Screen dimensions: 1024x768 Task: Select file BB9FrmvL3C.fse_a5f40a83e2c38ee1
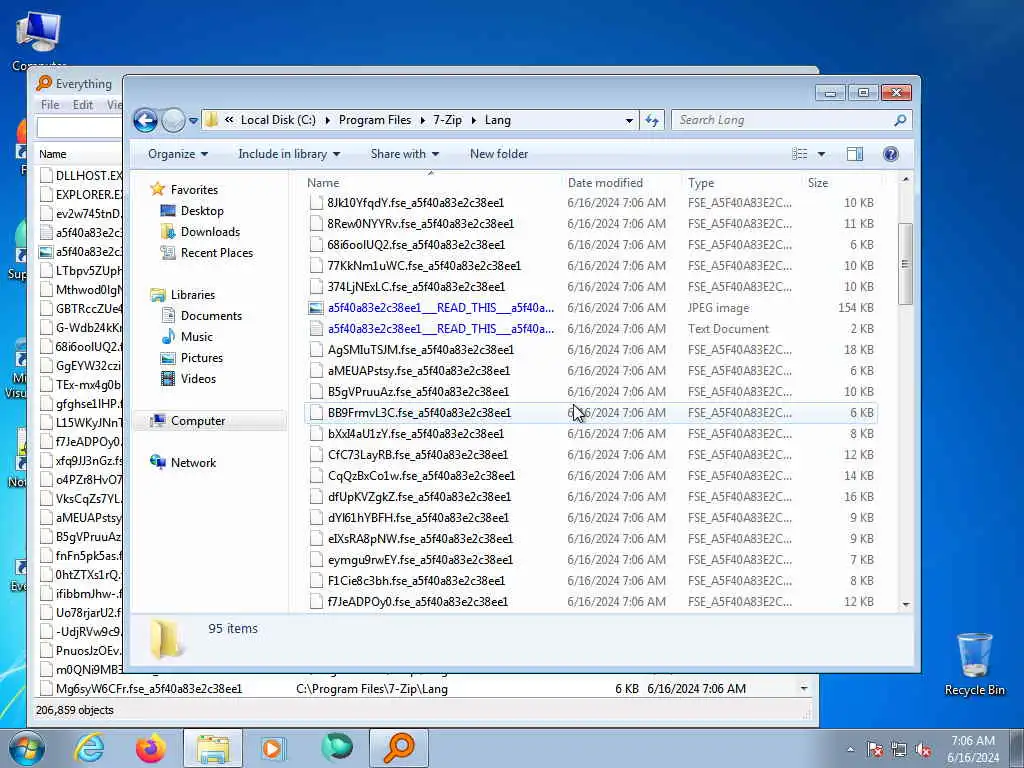[x=591, y=413]
